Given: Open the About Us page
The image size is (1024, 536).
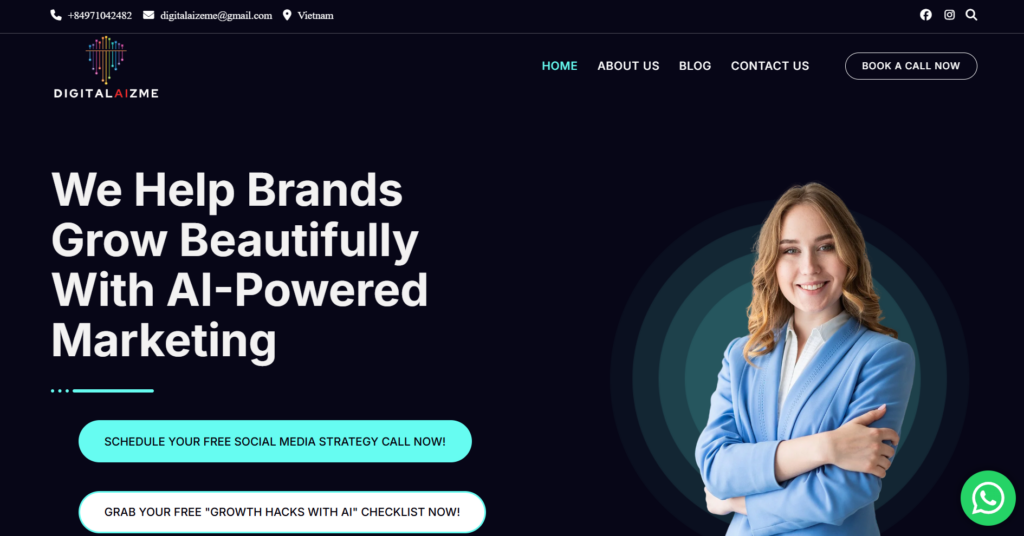Looking at the screenshot, I should click(628, 66).
